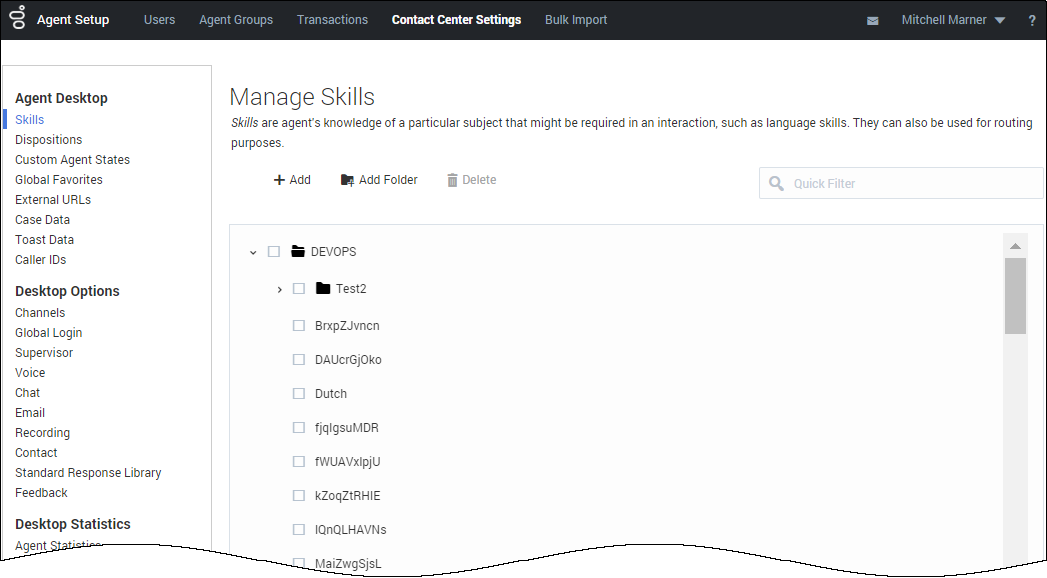This screenshot has width=1047, height=578.
Task: Tick the Dutch skill checkbox
Action: click(x=298, y=394)
